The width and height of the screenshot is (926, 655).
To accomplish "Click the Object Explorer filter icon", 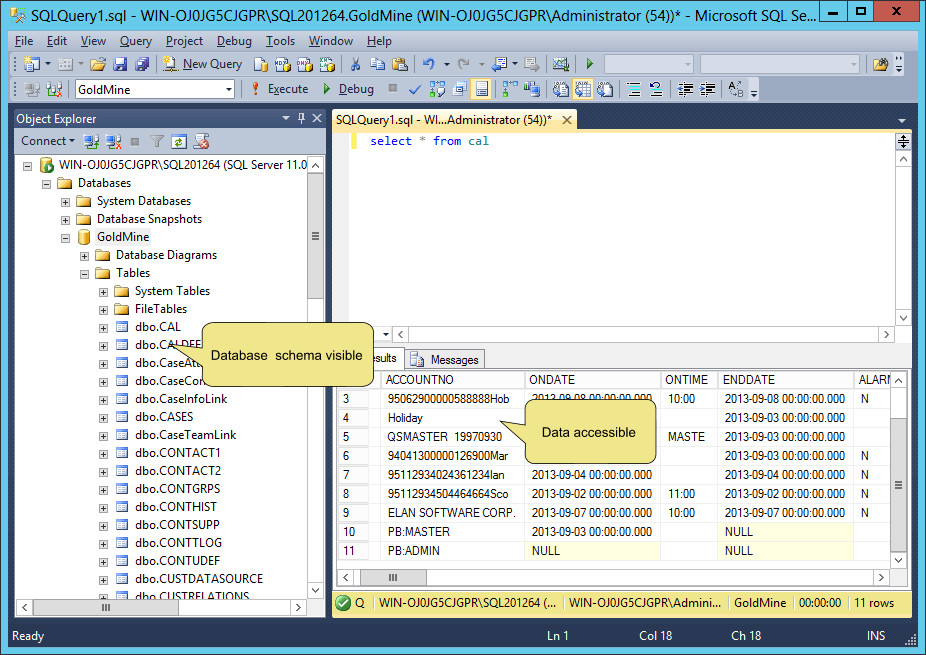I will pyautogui.click(x=157, y=142).
